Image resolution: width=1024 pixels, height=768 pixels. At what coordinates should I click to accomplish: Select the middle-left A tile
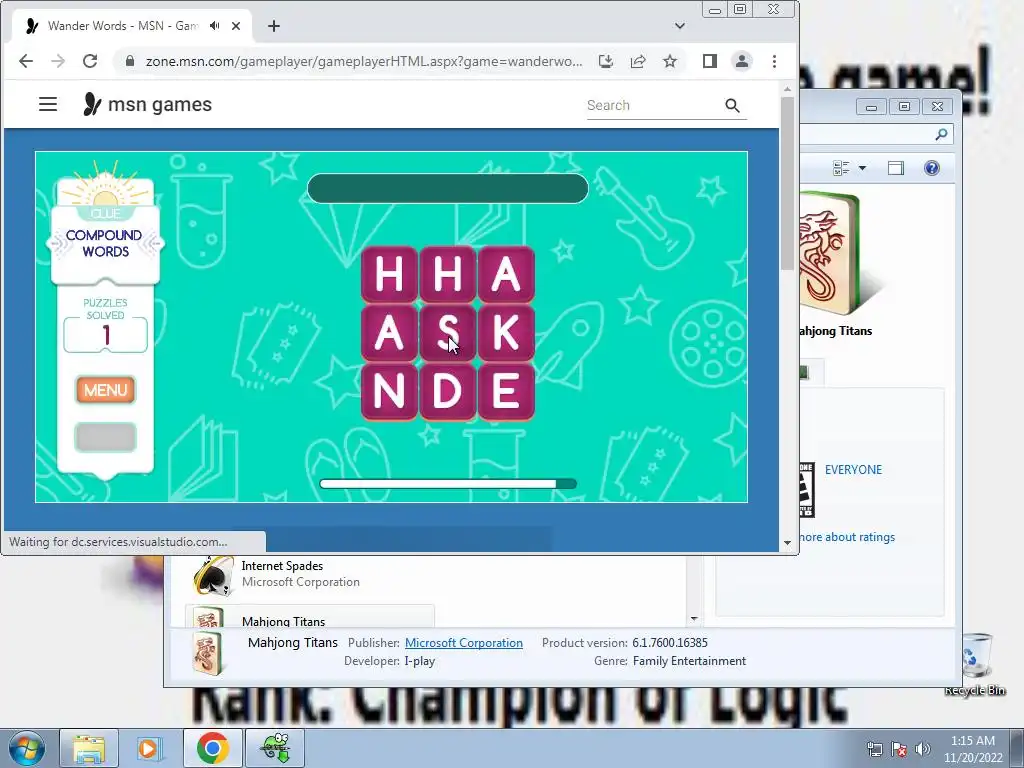[x=389, y=333]
